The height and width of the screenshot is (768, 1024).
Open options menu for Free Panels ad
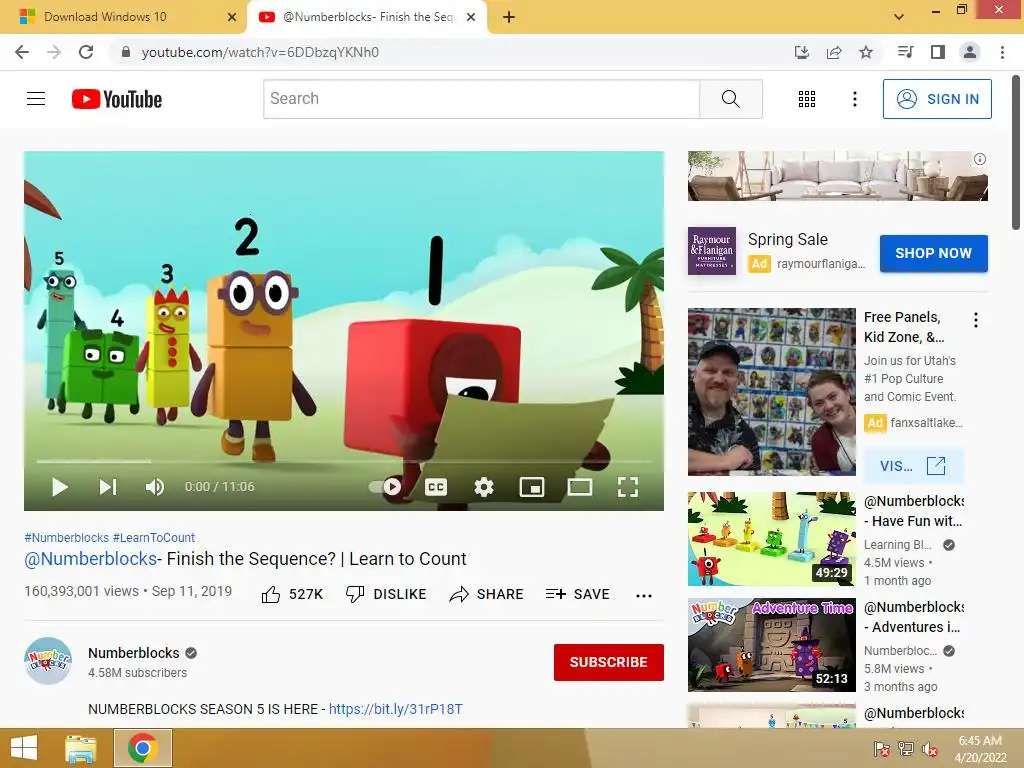click(x=976, y=320)
